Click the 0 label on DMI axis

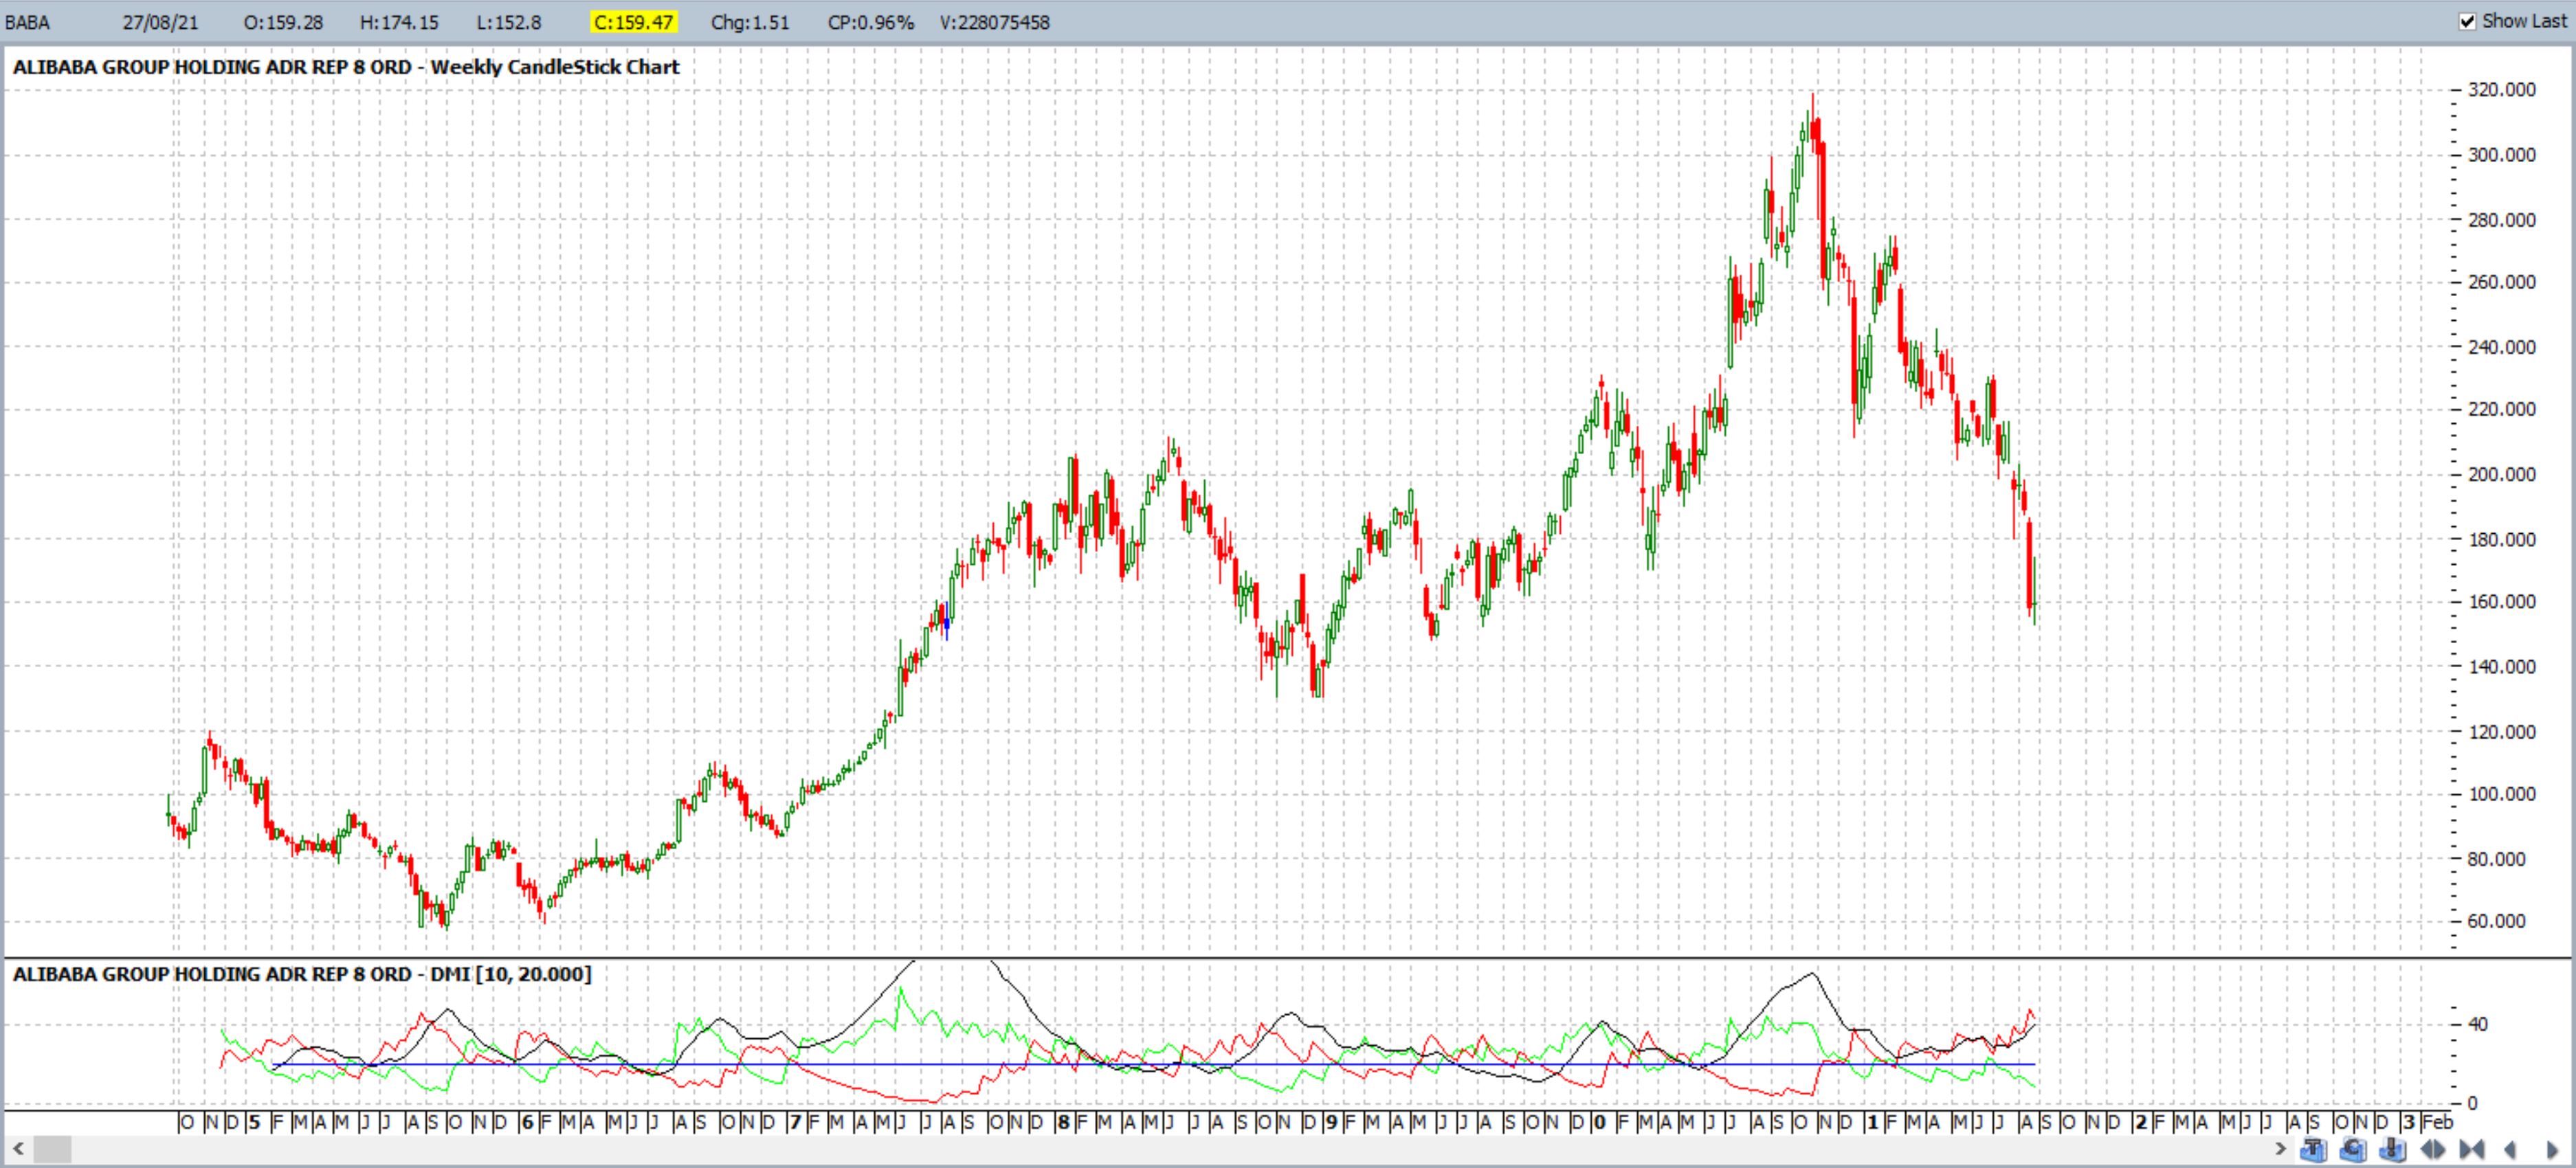(x=2472, y=1103)
